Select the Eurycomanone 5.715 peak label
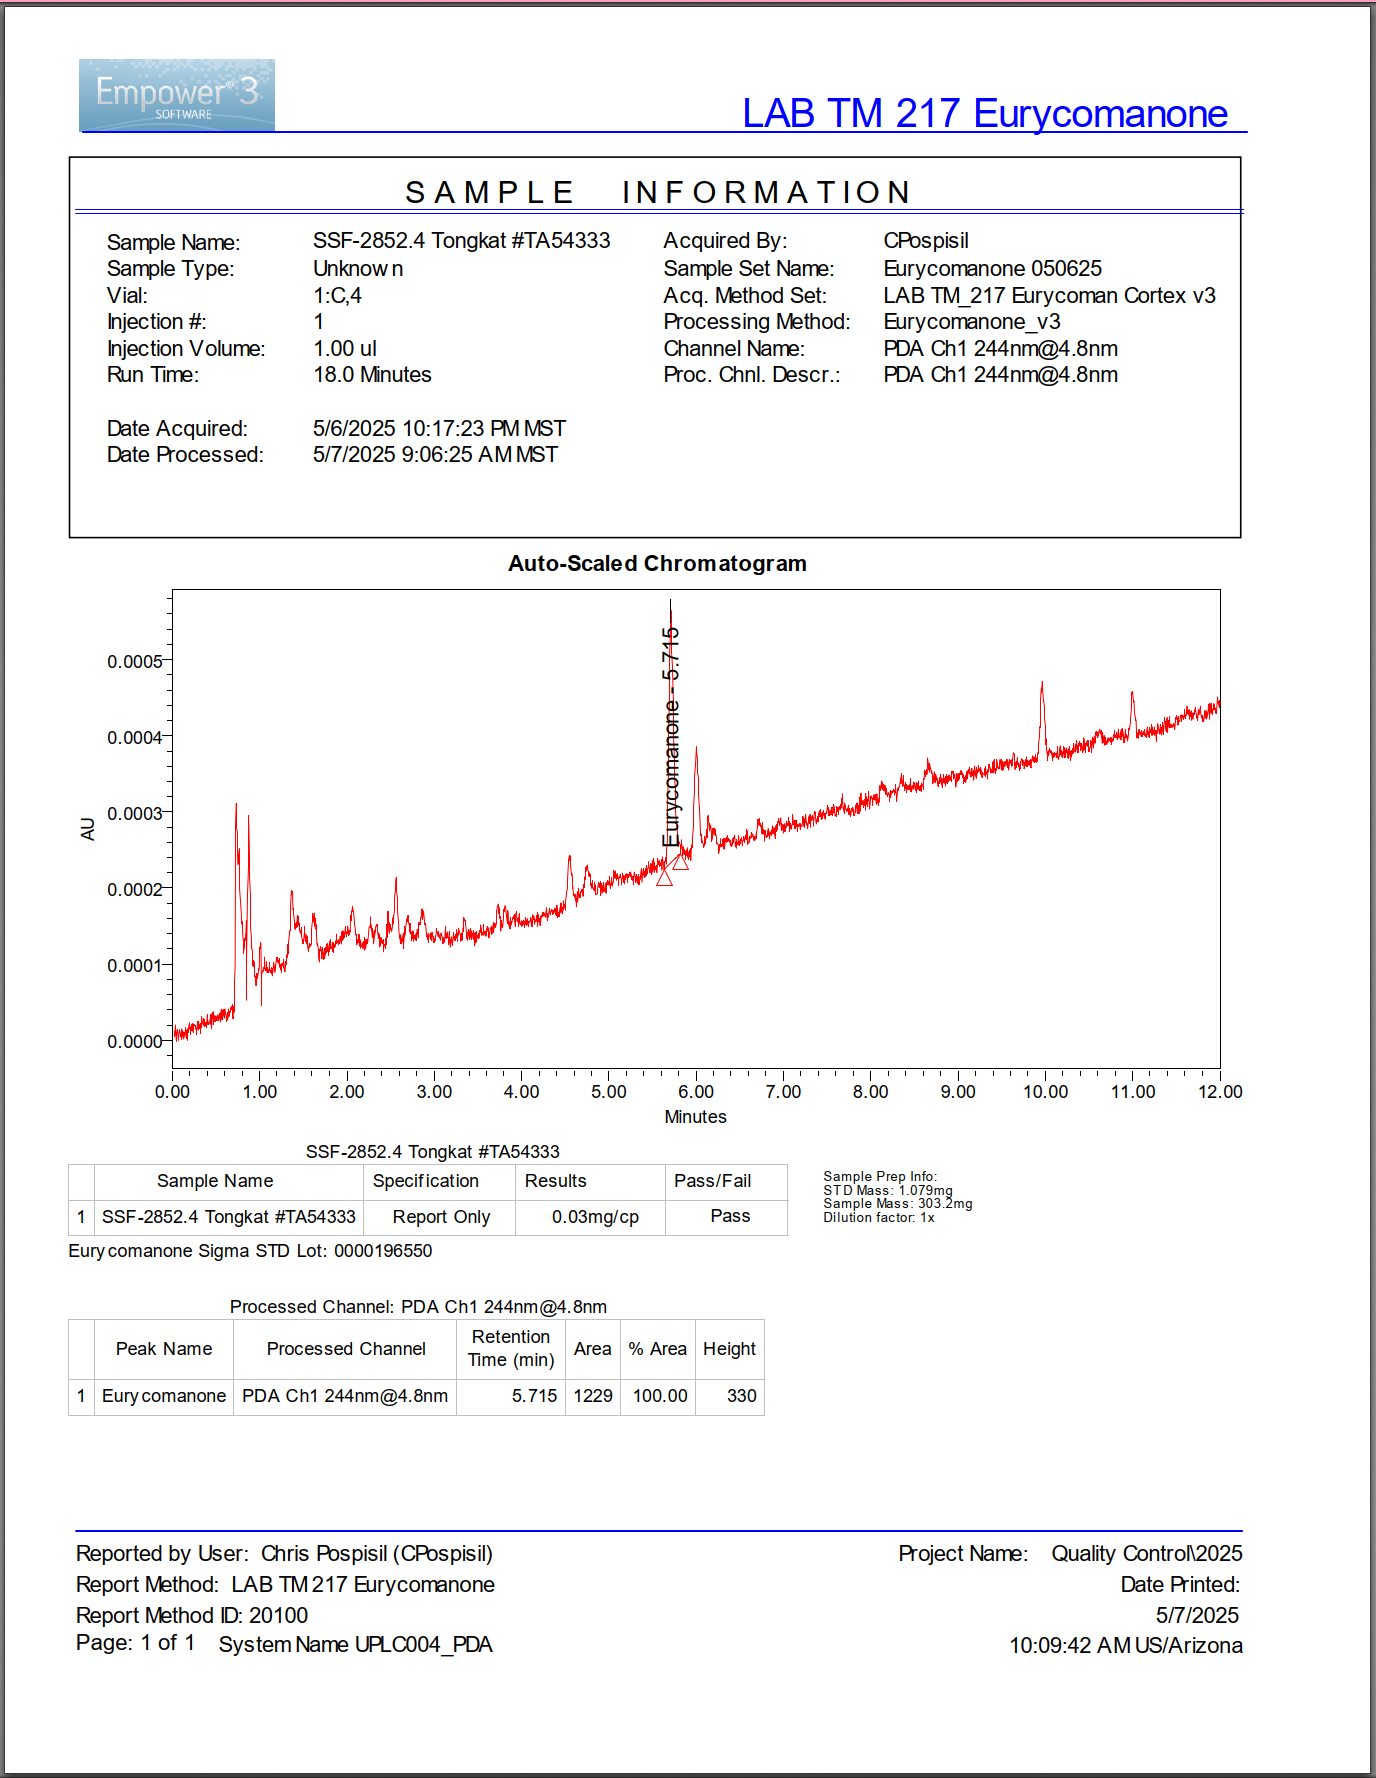Screen dimensions: 1376x1778 [x=671, y=735]
